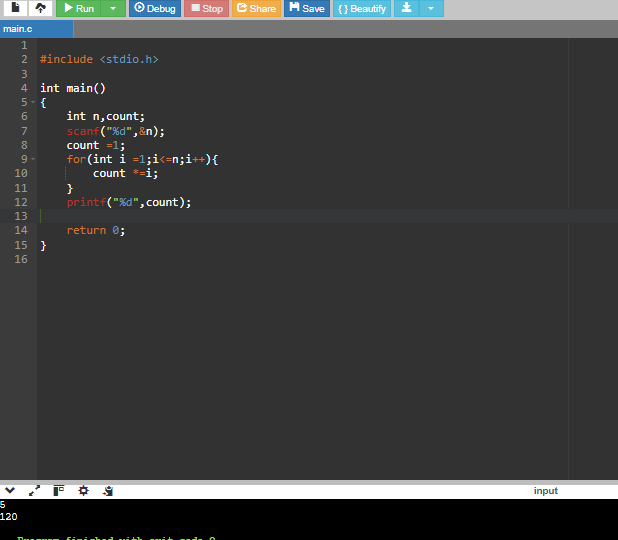The width and height of the screenshot is (618, 540).
Task: Click the printf statement on line 12
Action: (129, 202)
